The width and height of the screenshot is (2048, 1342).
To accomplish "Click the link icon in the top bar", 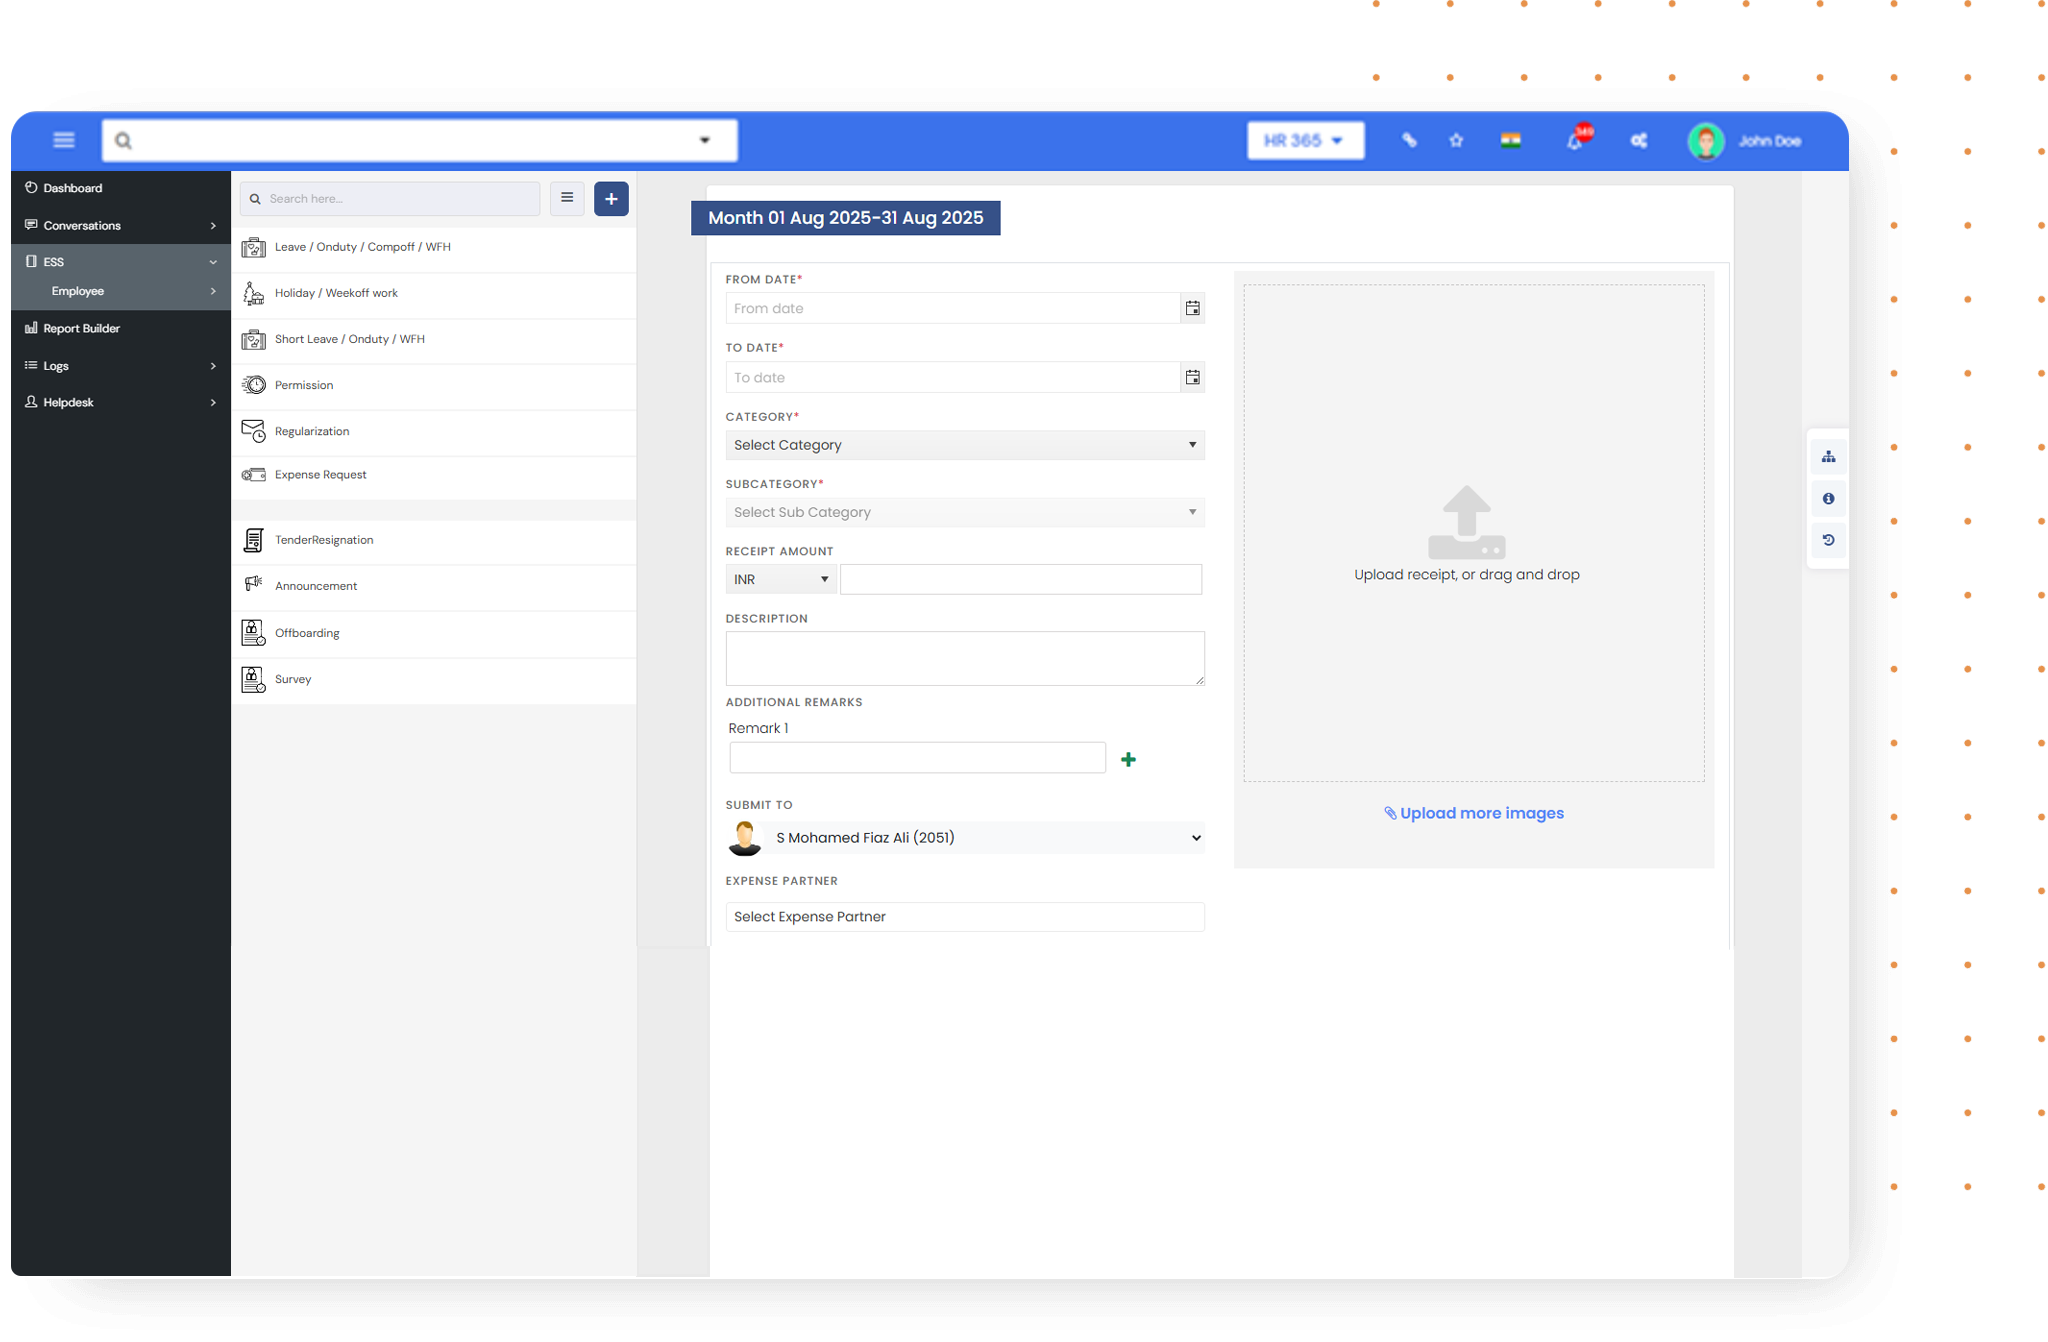I will [1409, 140].
